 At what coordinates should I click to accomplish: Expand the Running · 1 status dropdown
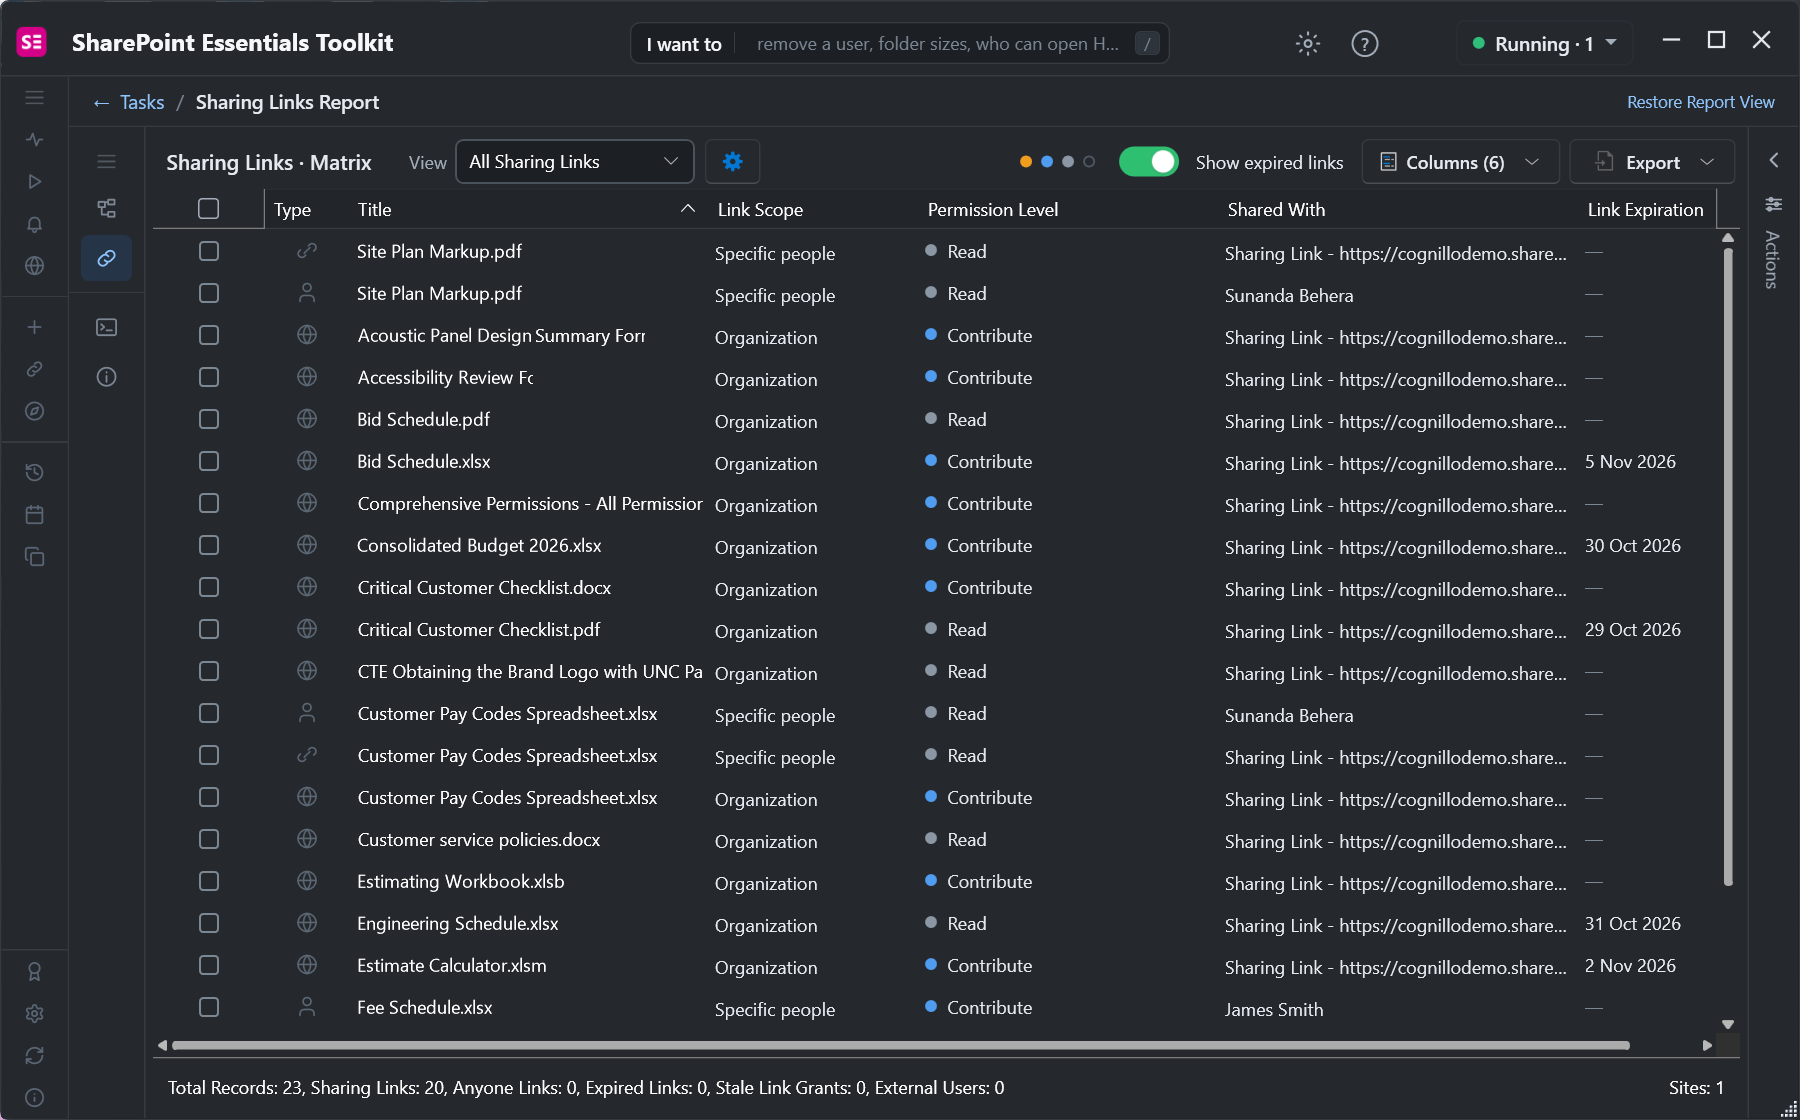click(1545, 44)
